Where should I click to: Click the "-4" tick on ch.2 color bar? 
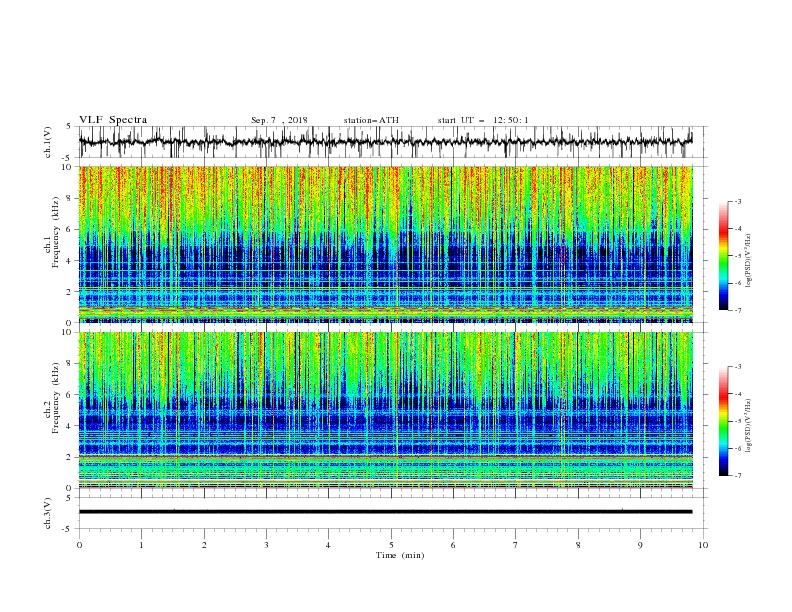[x=738, y=394]
